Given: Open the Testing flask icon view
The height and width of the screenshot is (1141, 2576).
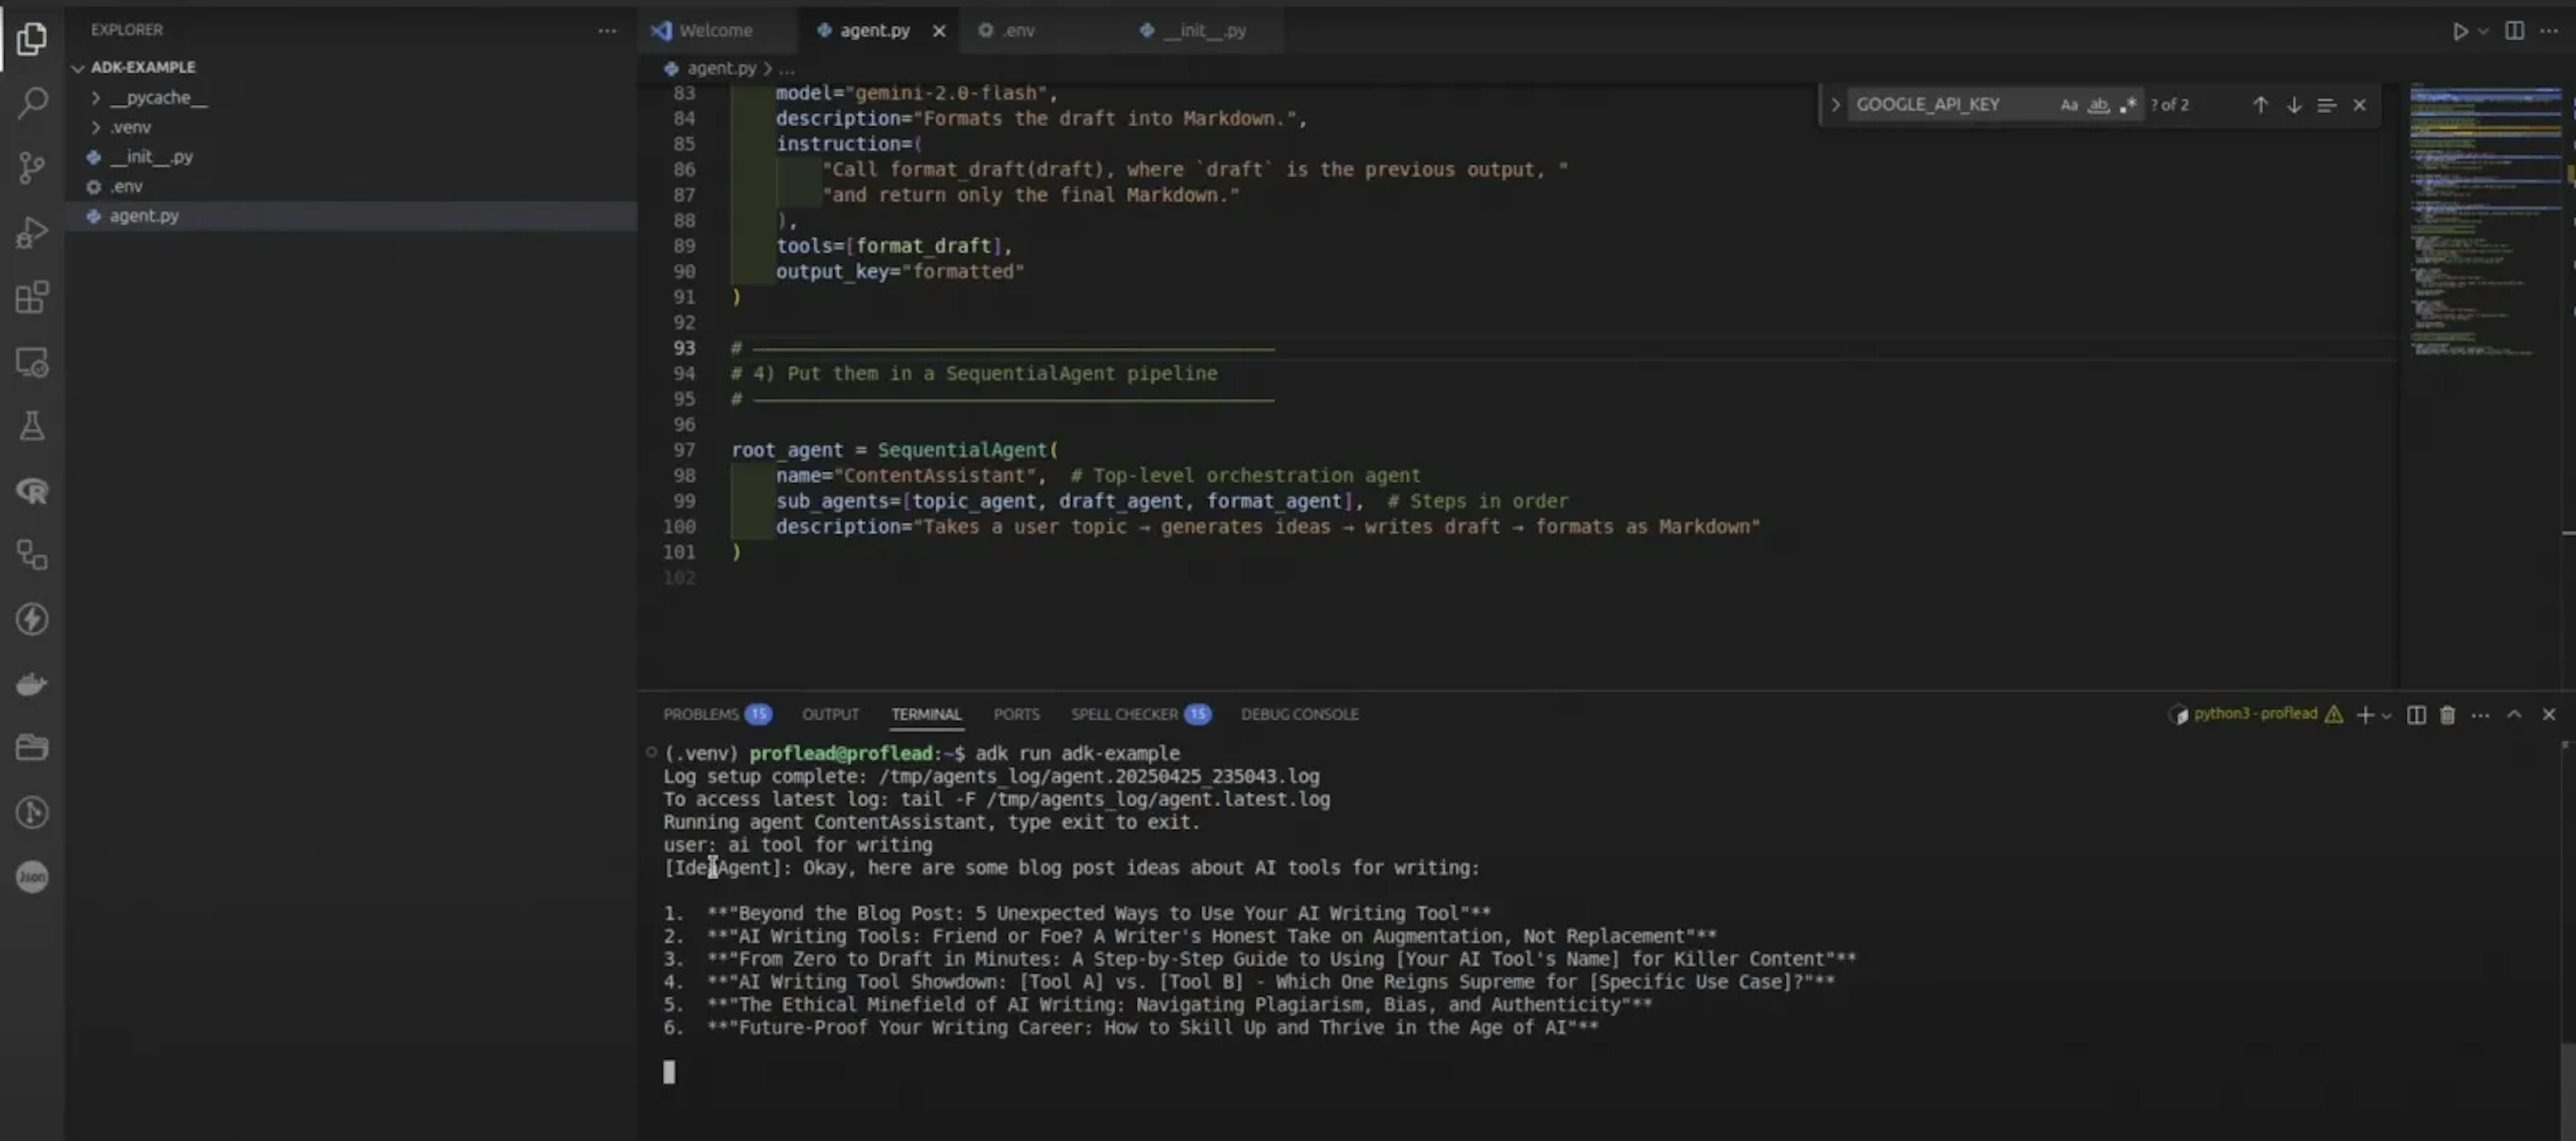Looking at the screenshot, I should point(32,427).
